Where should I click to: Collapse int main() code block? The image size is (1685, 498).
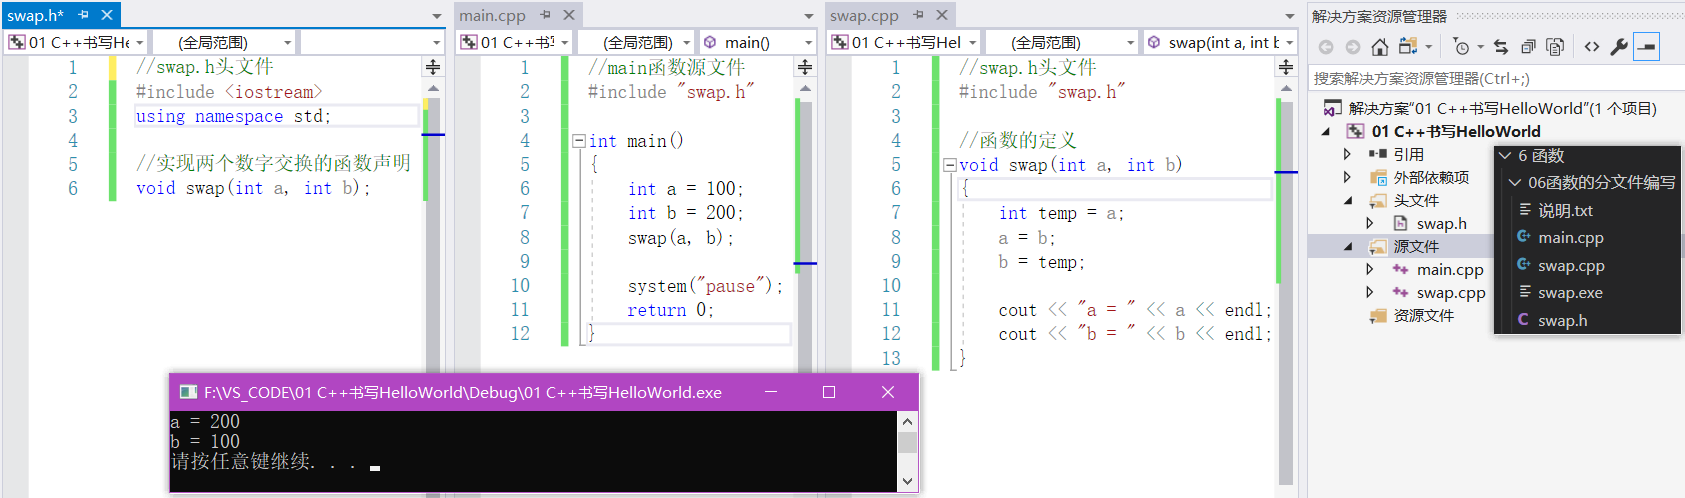pyautogui.click(x=578, y=141)
